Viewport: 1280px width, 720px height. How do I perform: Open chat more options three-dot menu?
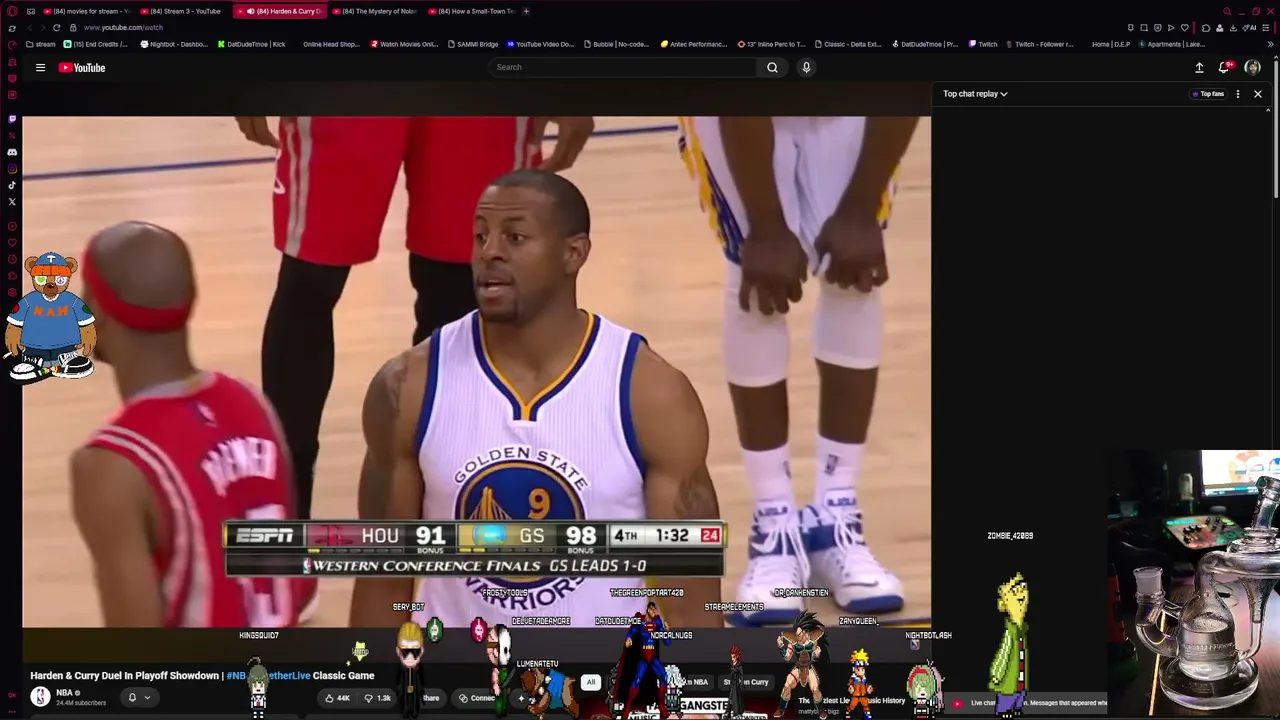(1238, 94)
